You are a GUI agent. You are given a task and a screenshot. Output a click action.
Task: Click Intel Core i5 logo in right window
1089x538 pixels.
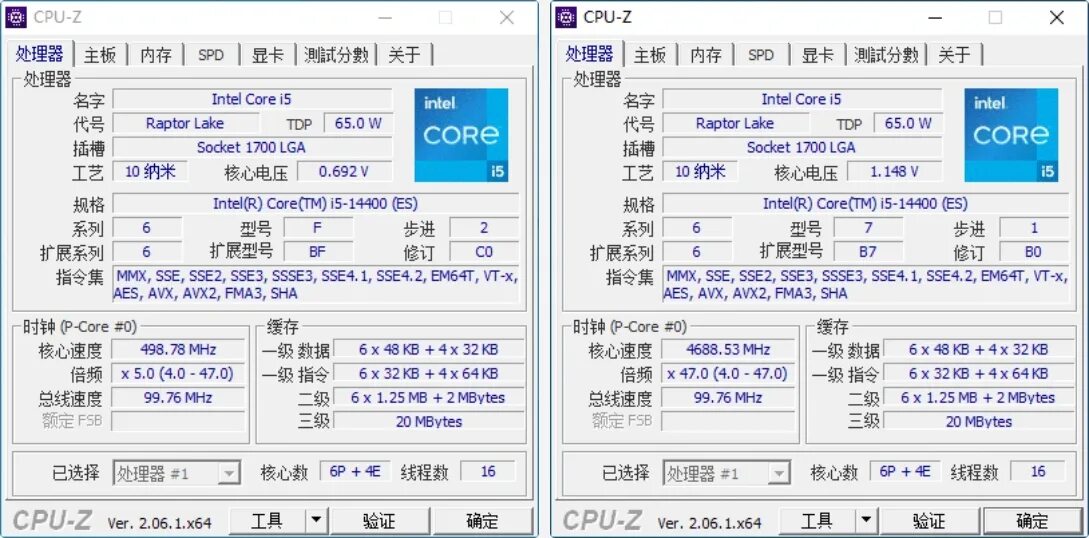[1011, 135]
